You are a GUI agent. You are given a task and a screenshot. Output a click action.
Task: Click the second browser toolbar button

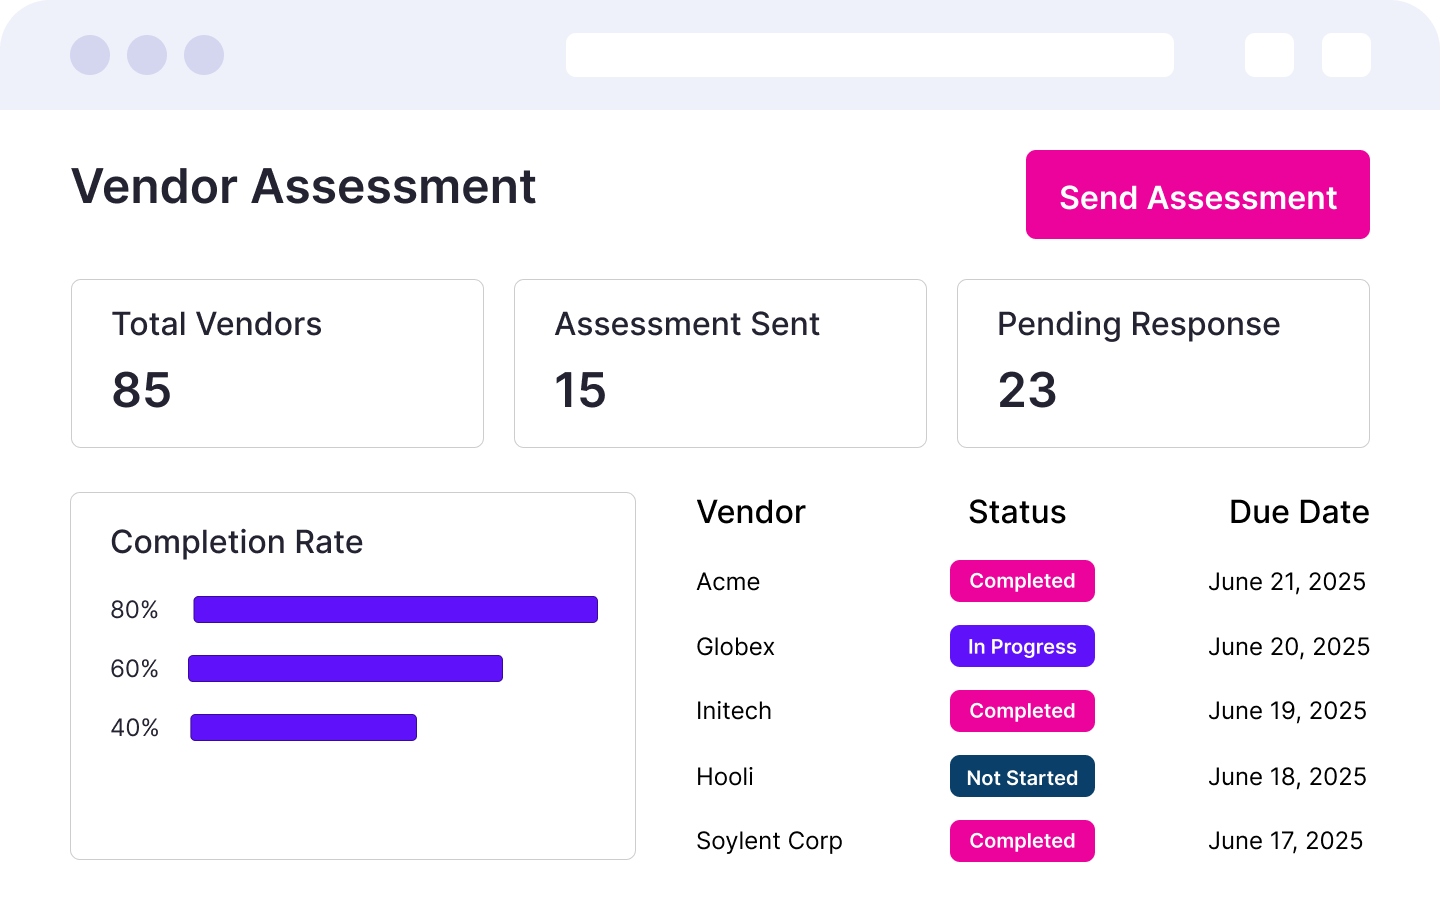[x=1346, y=55]
